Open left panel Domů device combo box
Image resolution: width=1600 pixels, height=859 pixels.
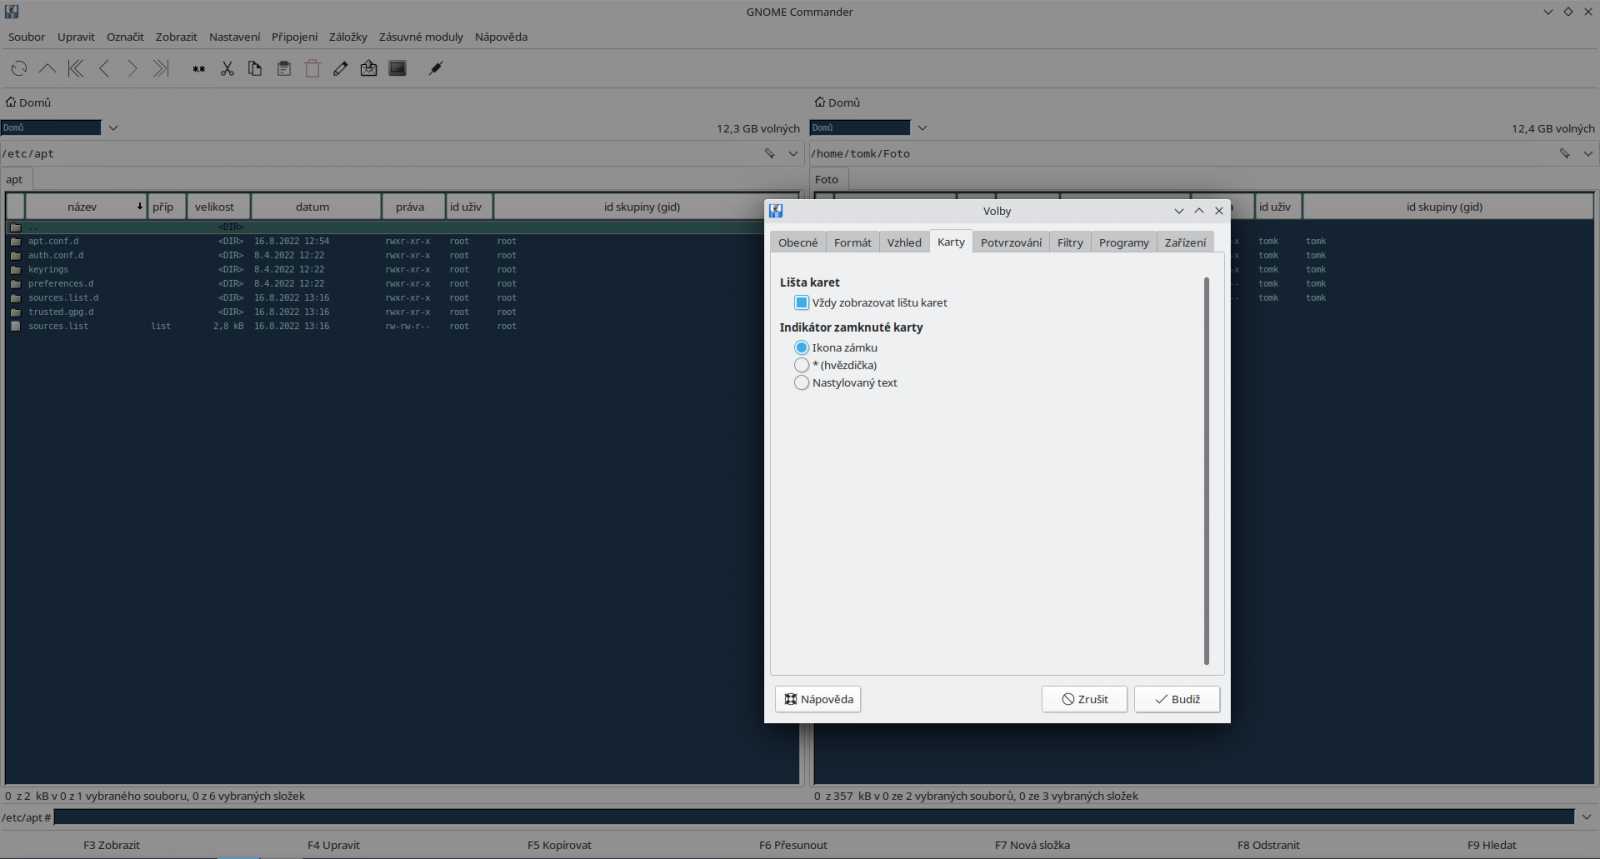coord(51,128)
